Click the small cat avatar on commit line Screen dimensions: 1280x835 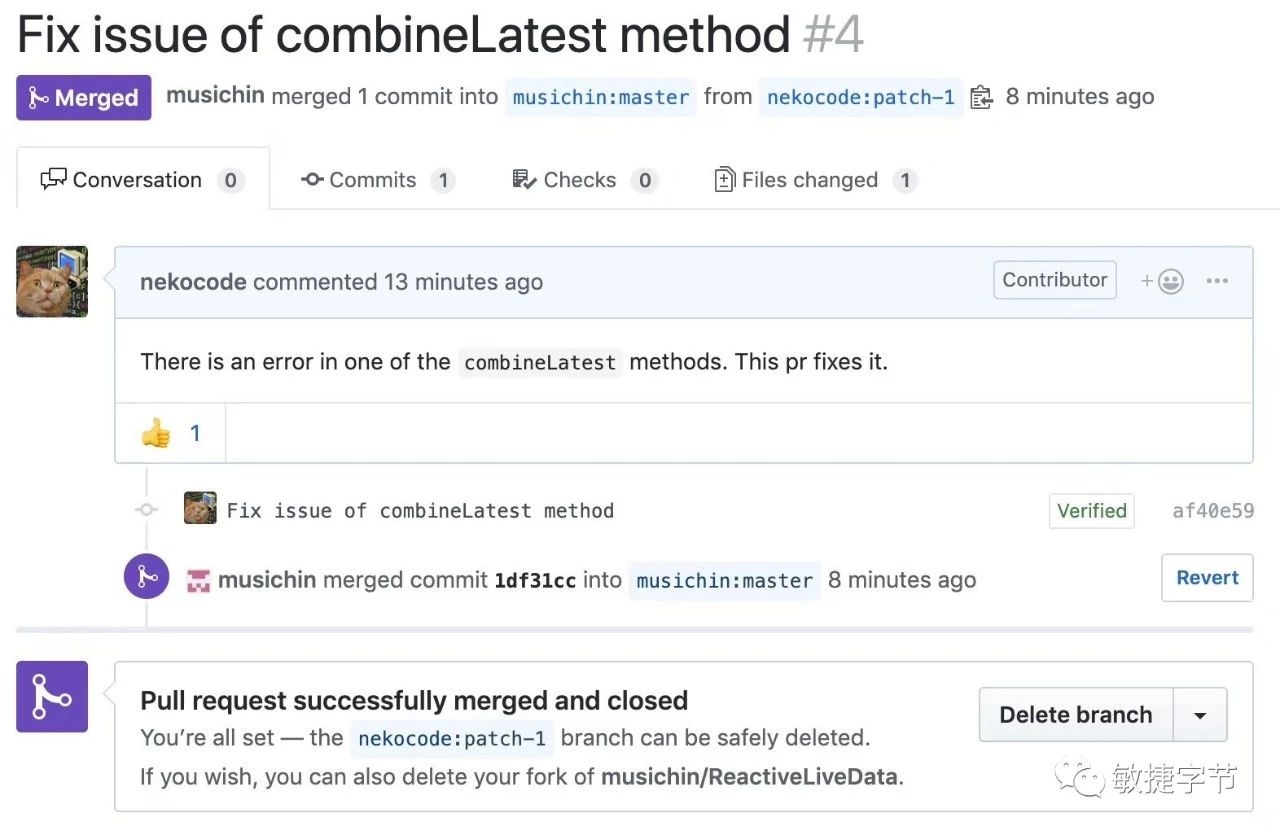click(x=200, y=509)
